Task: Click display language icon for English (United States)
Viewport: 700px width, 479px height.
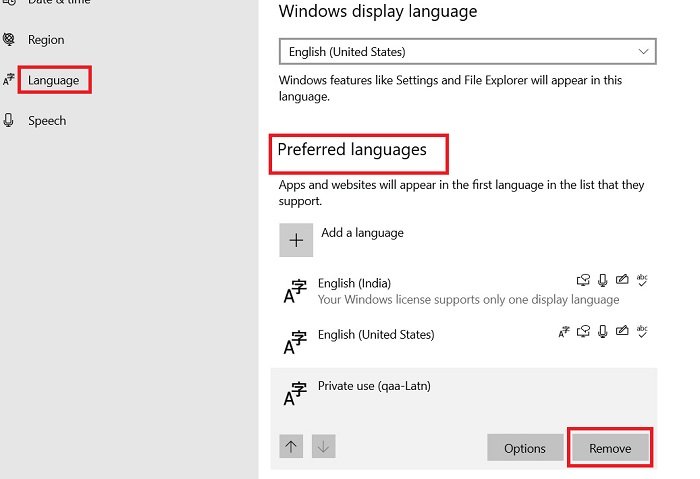Action: click(564, 331)
